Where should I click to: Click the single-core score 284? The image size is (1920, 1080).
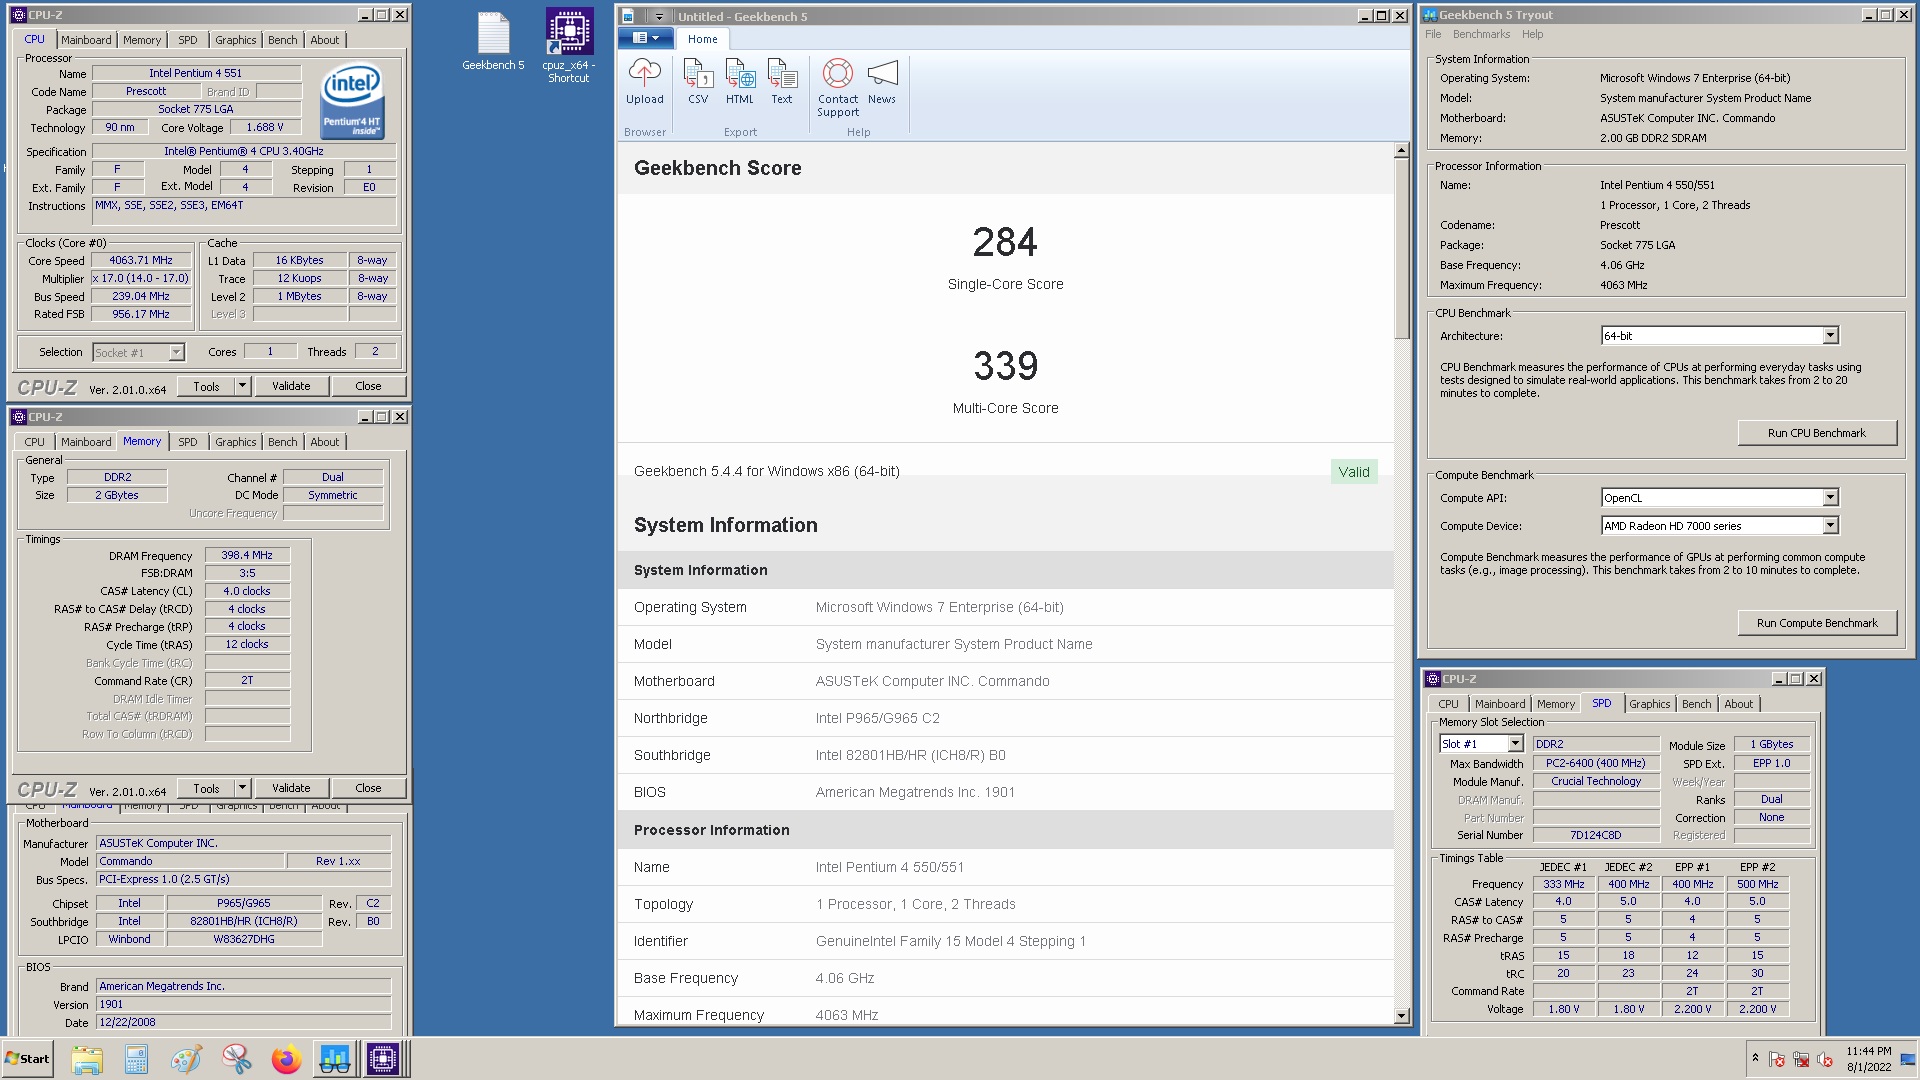tap(1005, 242)
